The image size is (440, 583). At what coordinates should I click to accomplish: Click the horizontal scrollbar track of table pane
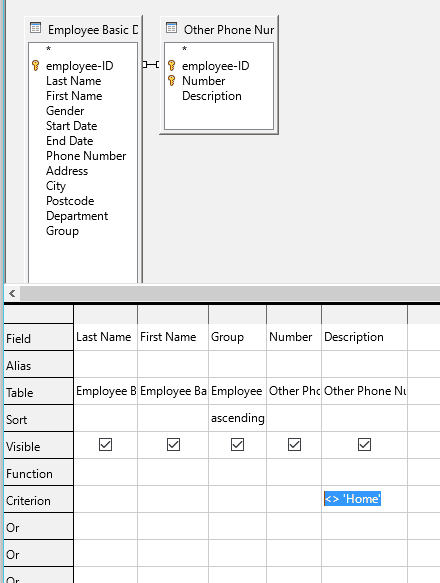pyautogui.click(x=230, y=293)
